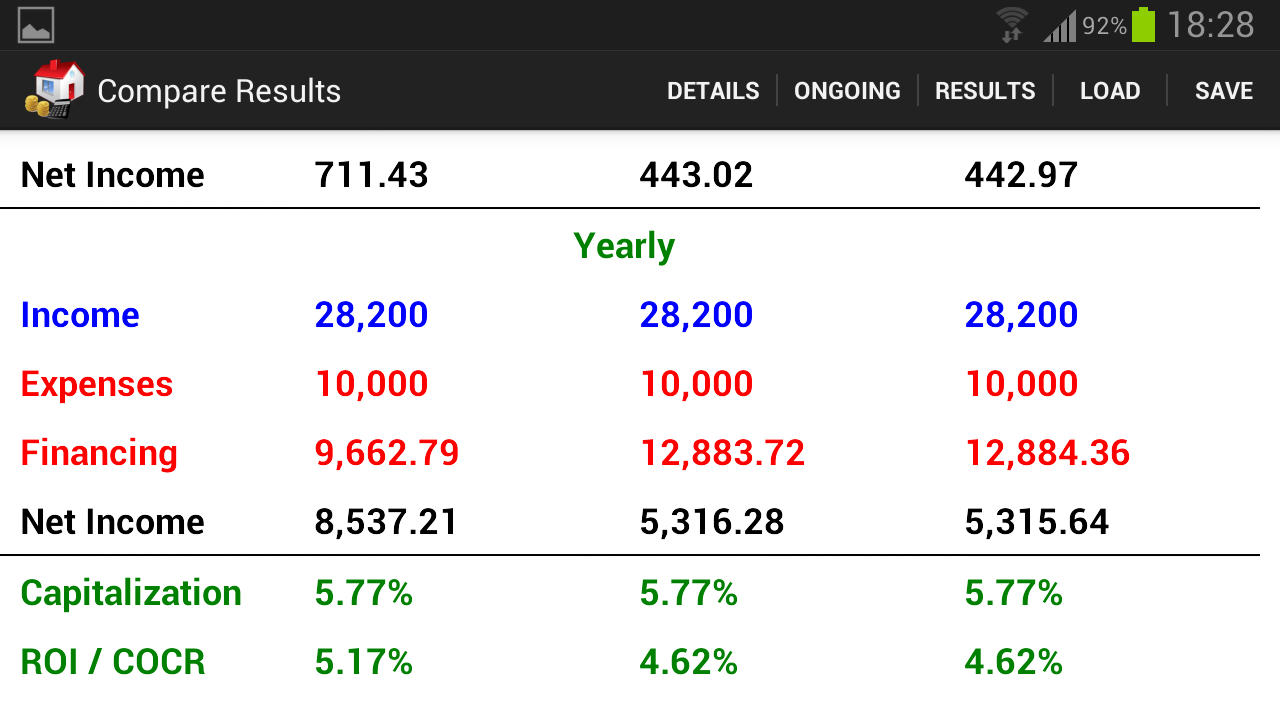This screenshot has height=720, width=1280.
Task: Open the DETAILS tab
Action: [713, 91]
